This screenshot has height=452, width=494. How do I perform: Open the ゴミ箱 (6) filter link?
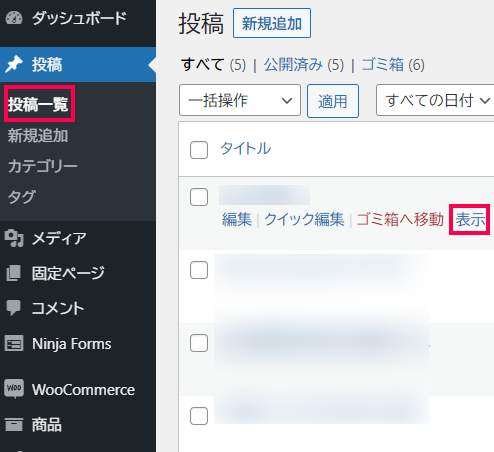coord(393,64)
